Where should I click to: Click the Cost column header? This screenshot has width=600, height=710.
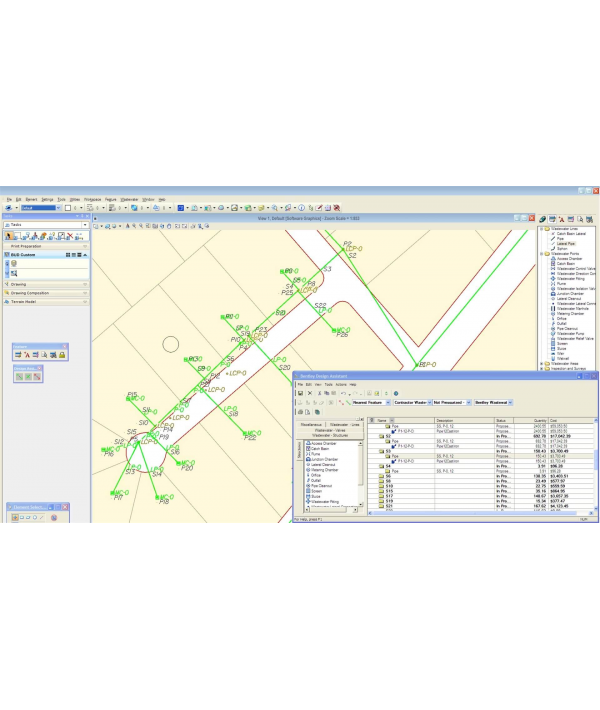pos(571,421)
